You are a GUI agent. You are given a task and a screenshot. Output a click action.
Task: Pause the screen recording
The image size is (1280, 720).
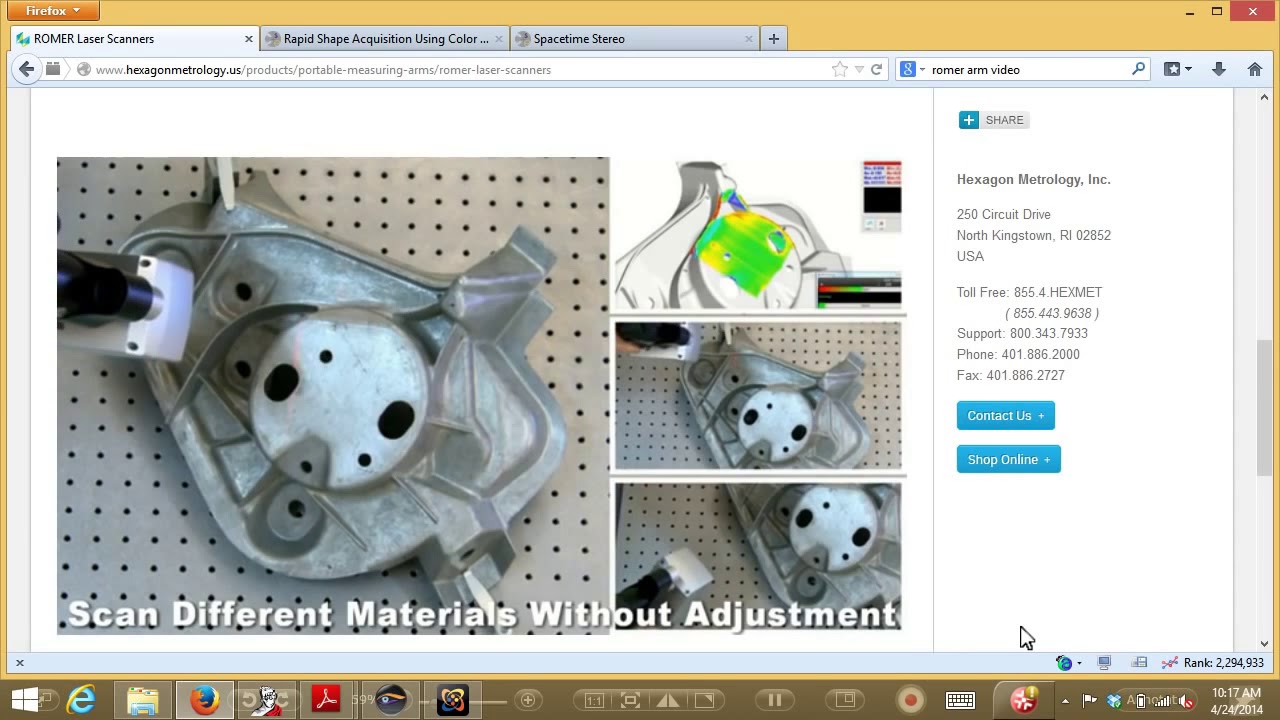tap(774, 700)
